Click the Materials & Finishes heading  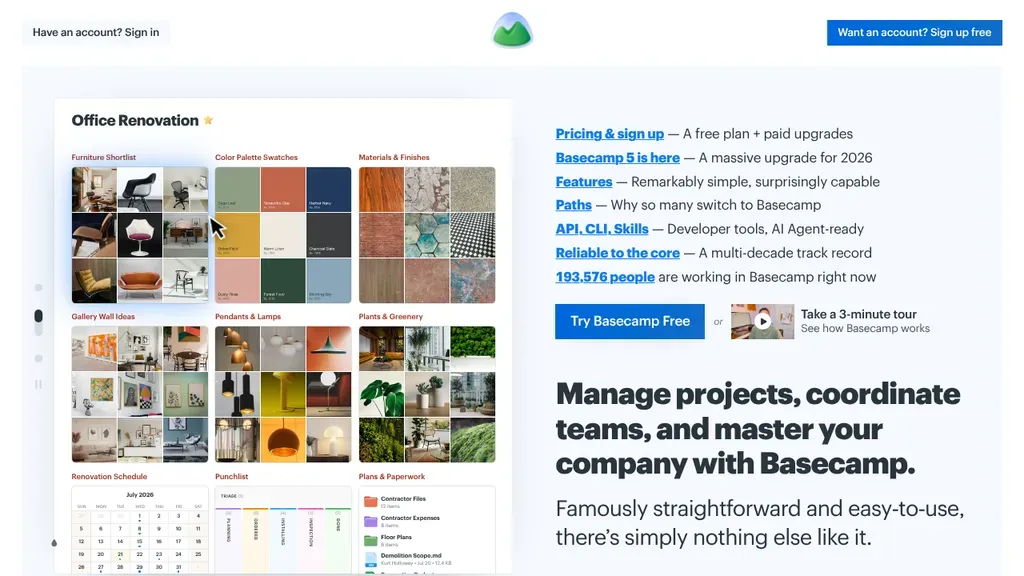tap(394, 157)
